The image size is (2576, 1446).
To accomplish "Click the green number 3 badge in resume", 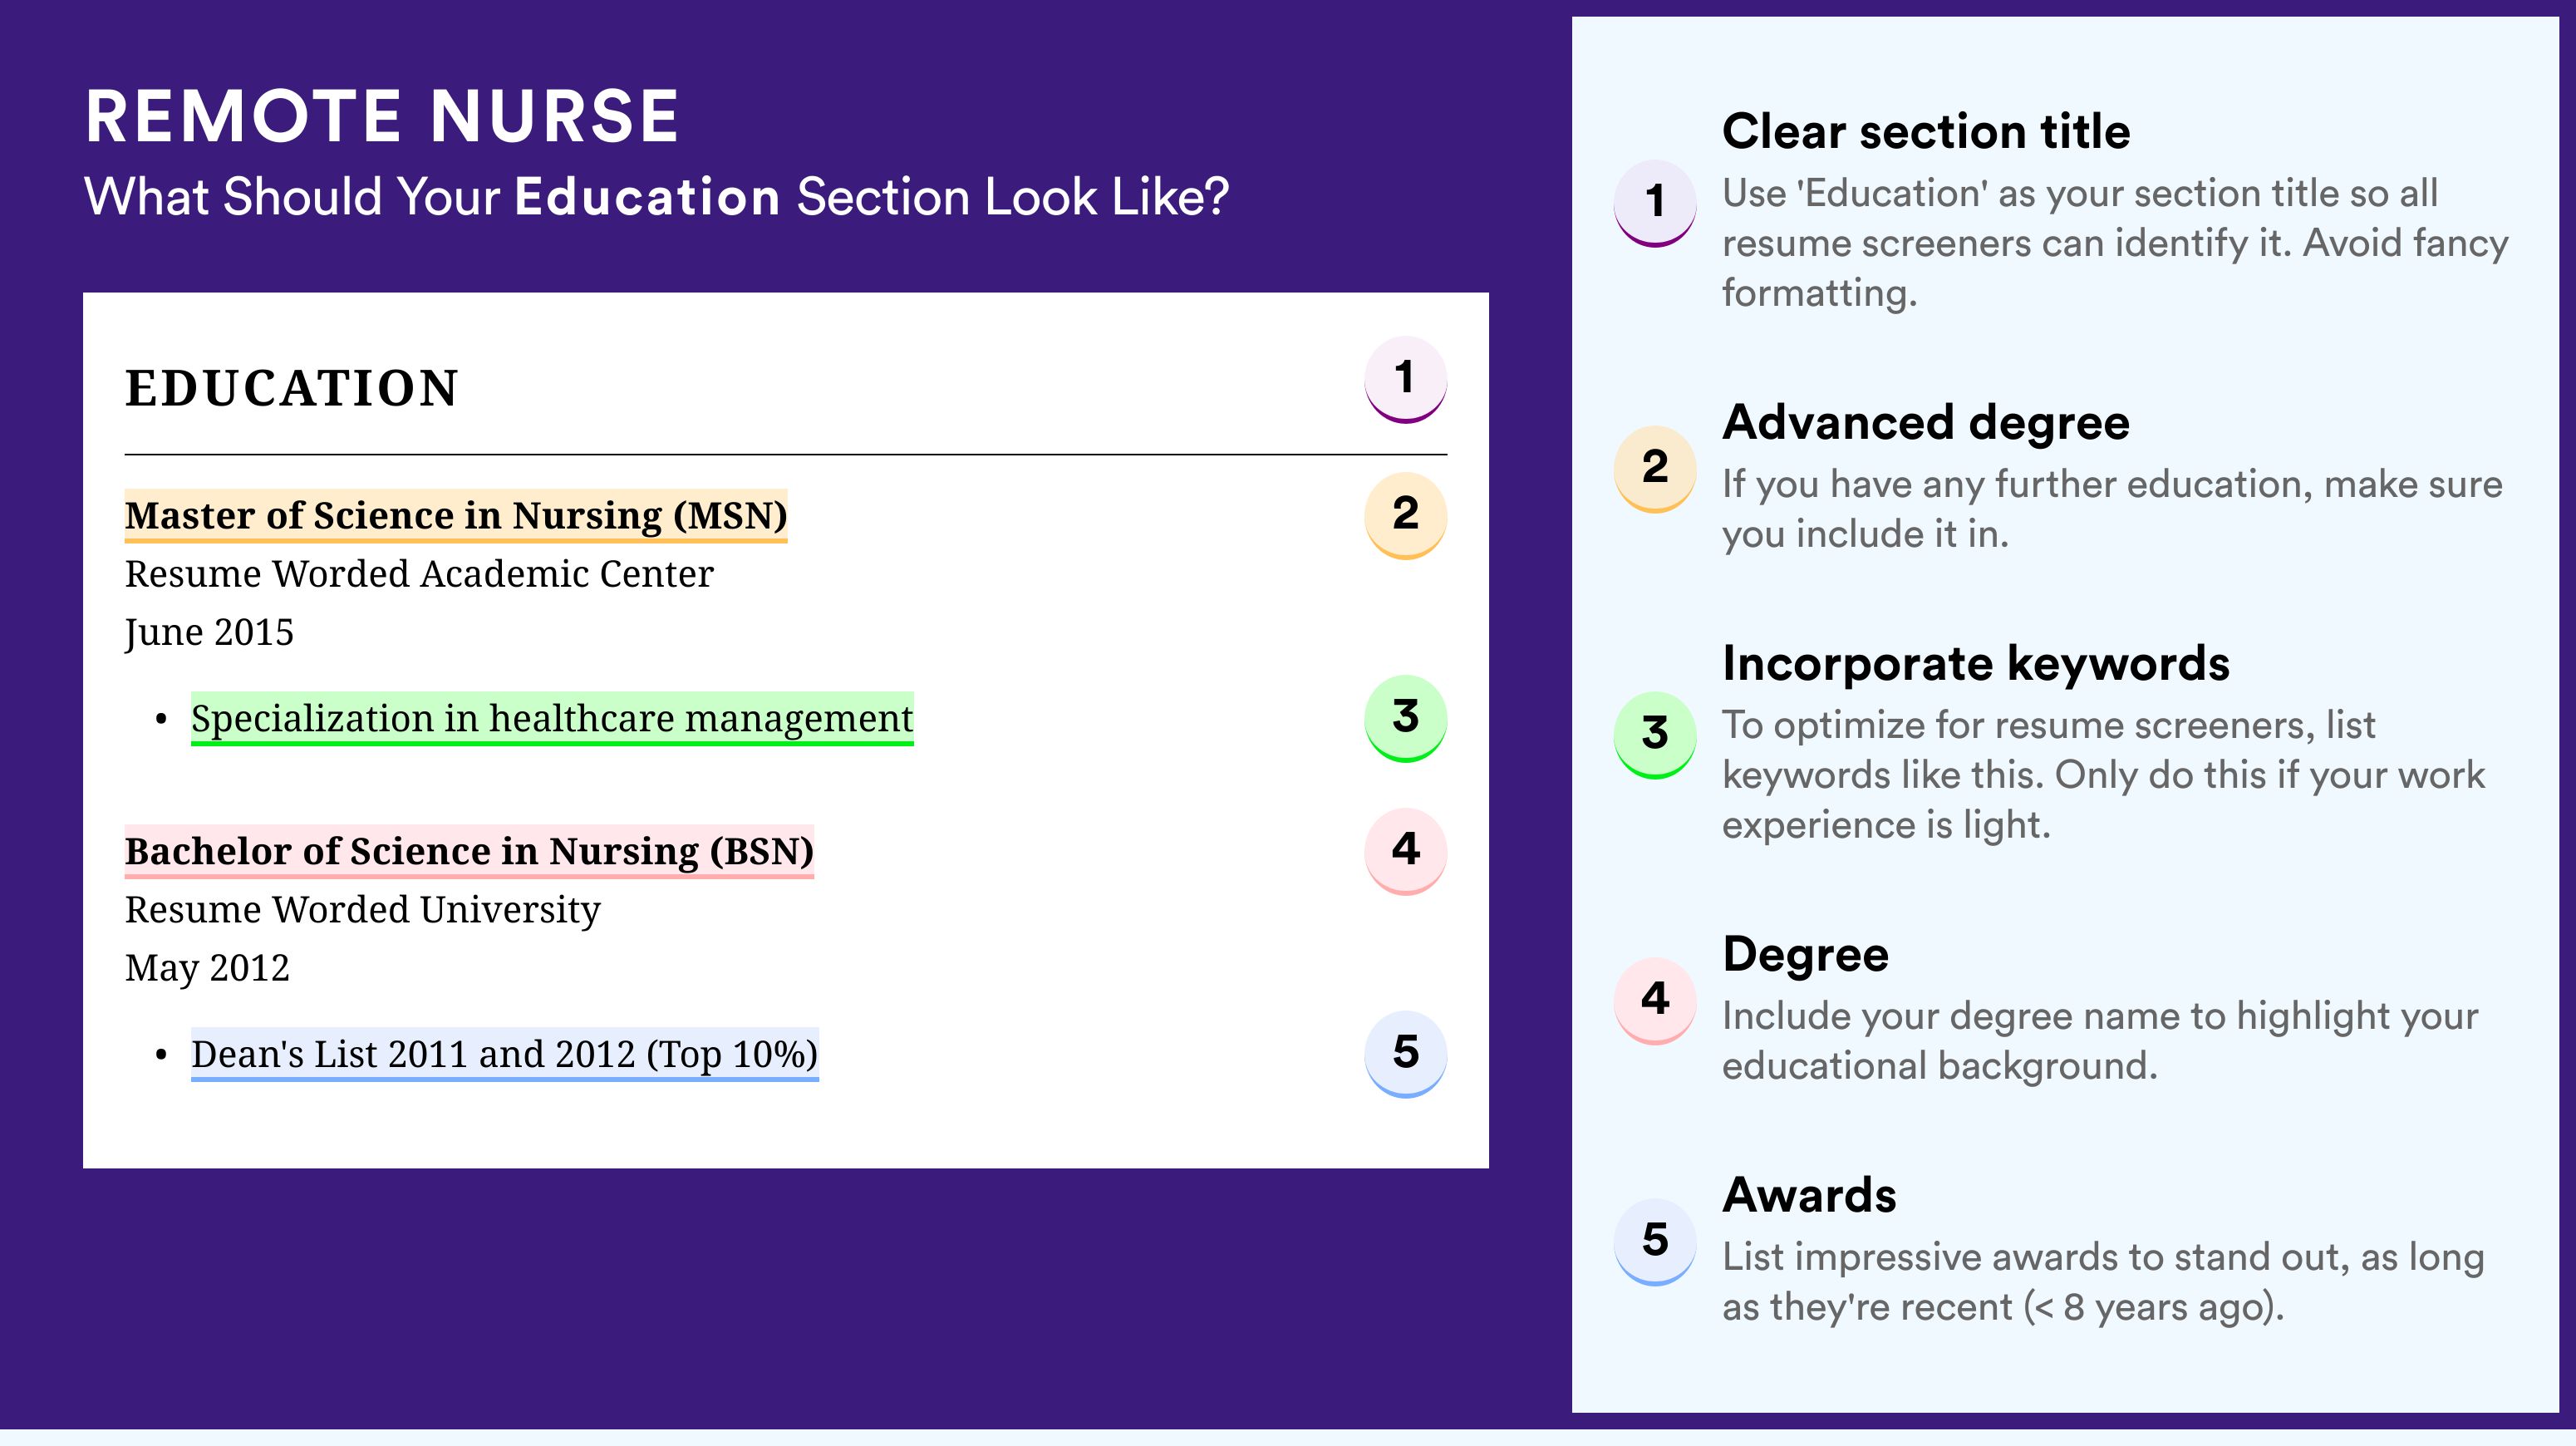I will [x=1405, y=718].
